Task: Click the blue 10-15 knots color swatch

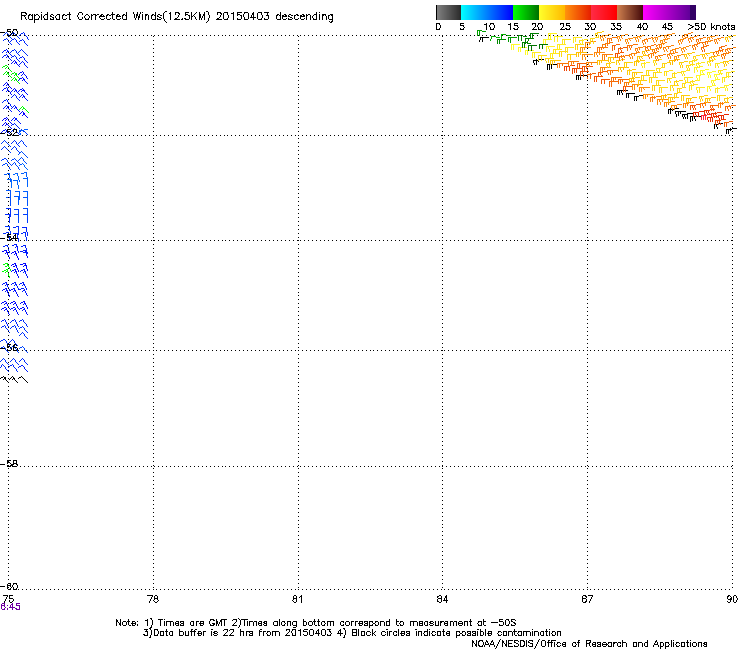Action: pyautogui.click(x=500, y=12)
